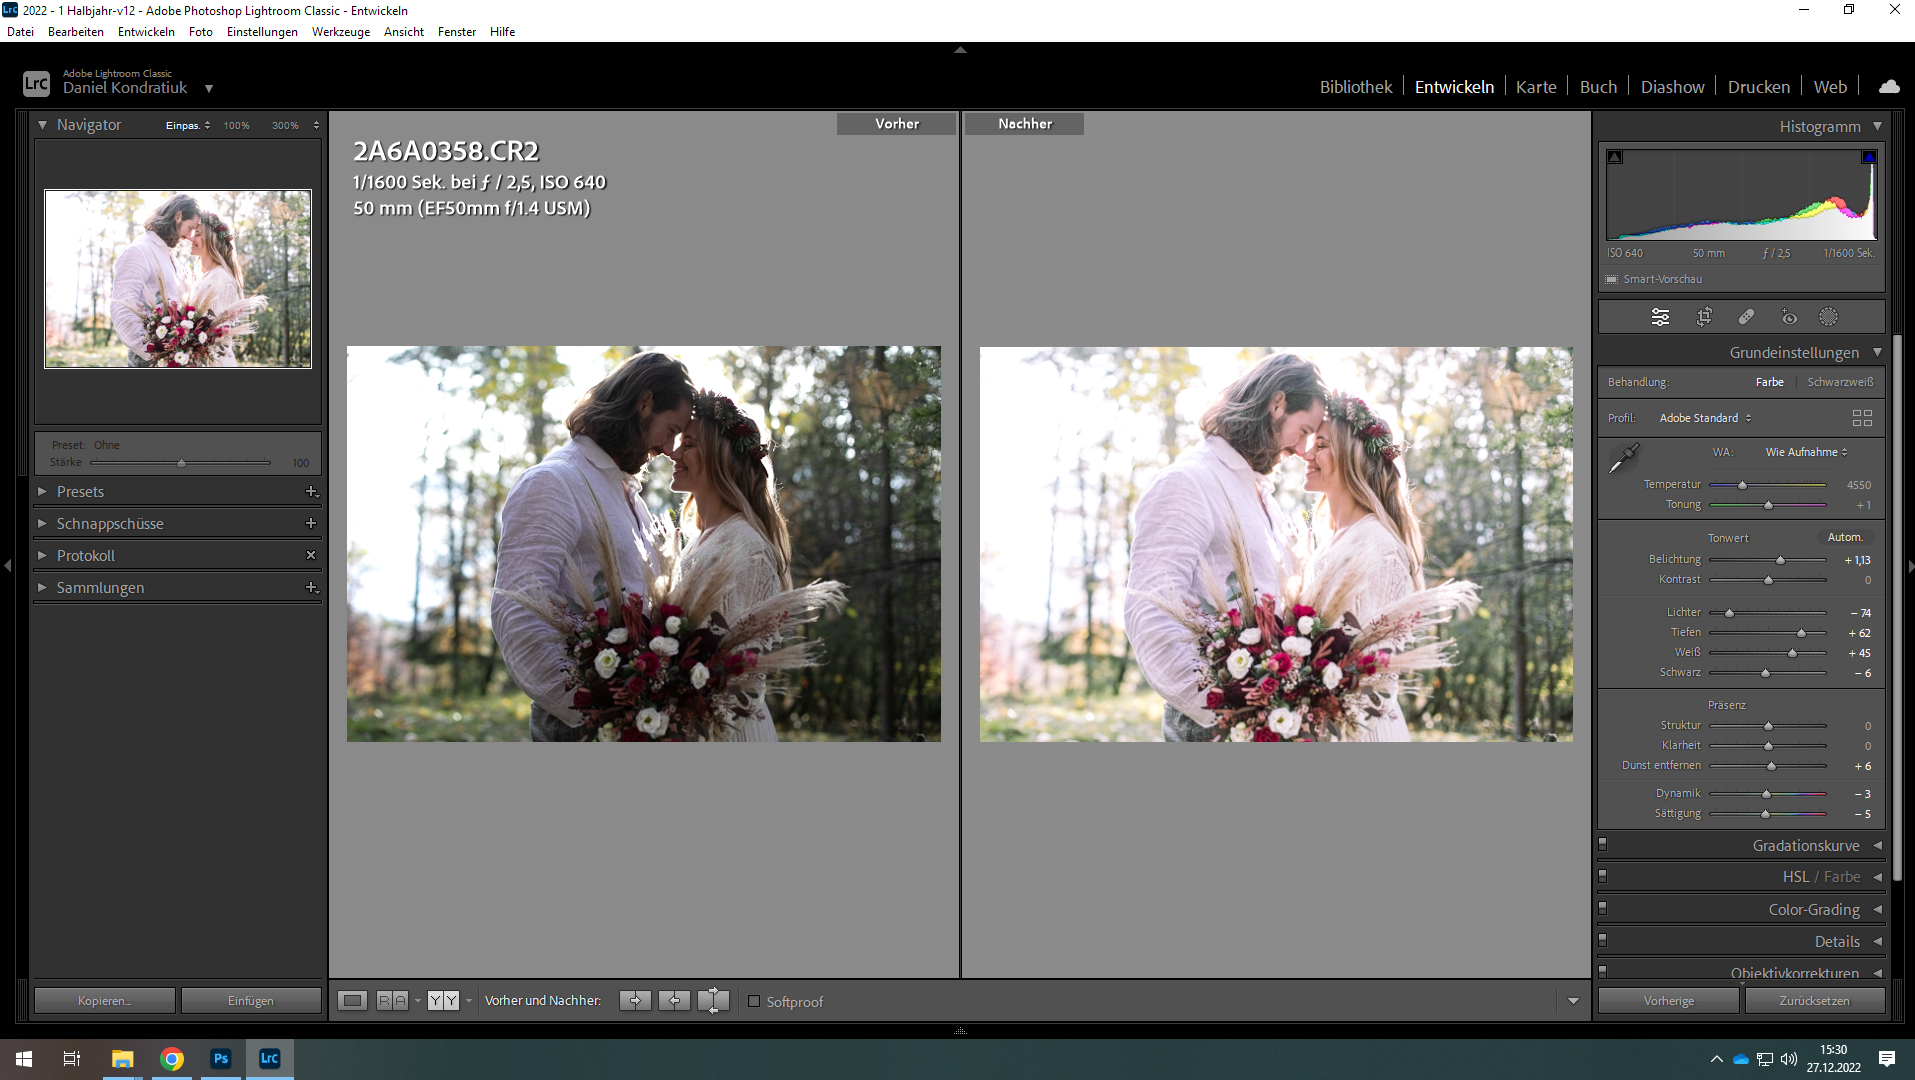This screenshot has height=1080, width=1915.
Task: Open the Wie Aufnahme white balance dropdown
Action: pos(1806,452)
